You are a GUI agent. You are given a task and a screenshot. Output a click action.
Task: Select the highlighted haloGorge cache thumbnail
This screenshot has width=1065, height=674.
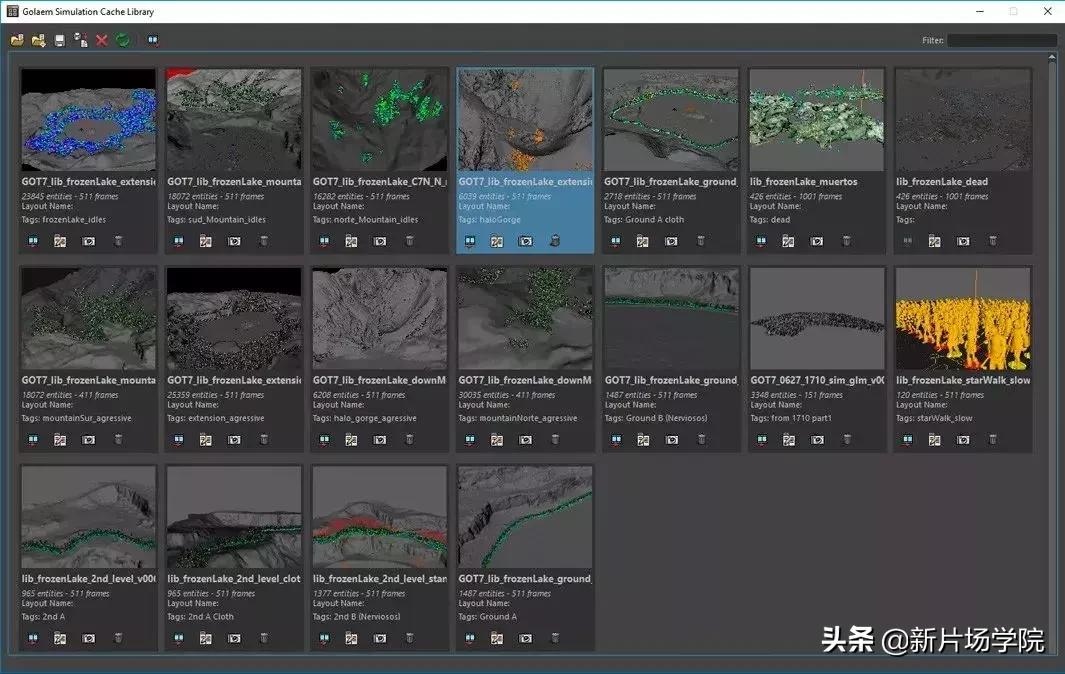click(x=525, y=120)
